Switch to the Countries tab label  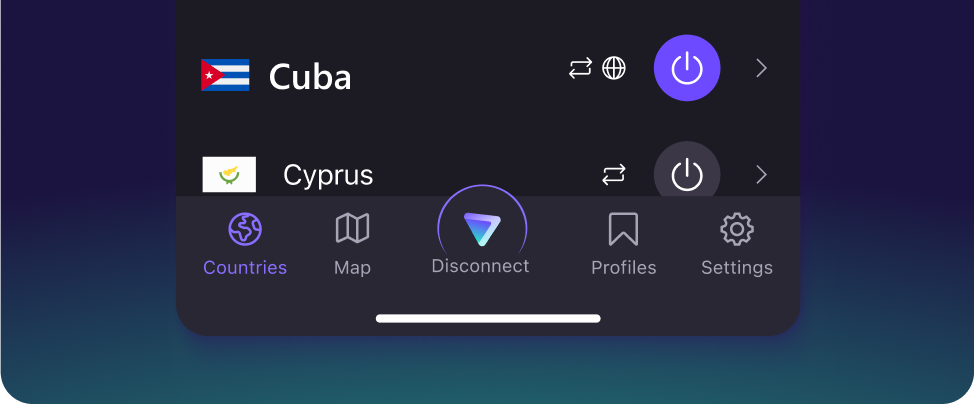coord(245,267)
